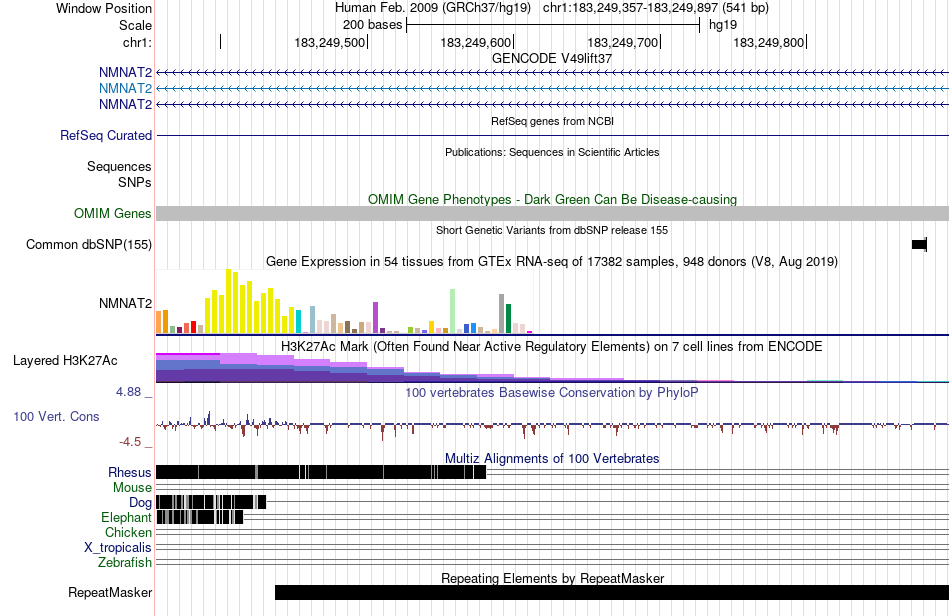Select the third NMNAT2 transcript label
Viewport: 950px width, 616px height.
point(125,104)
